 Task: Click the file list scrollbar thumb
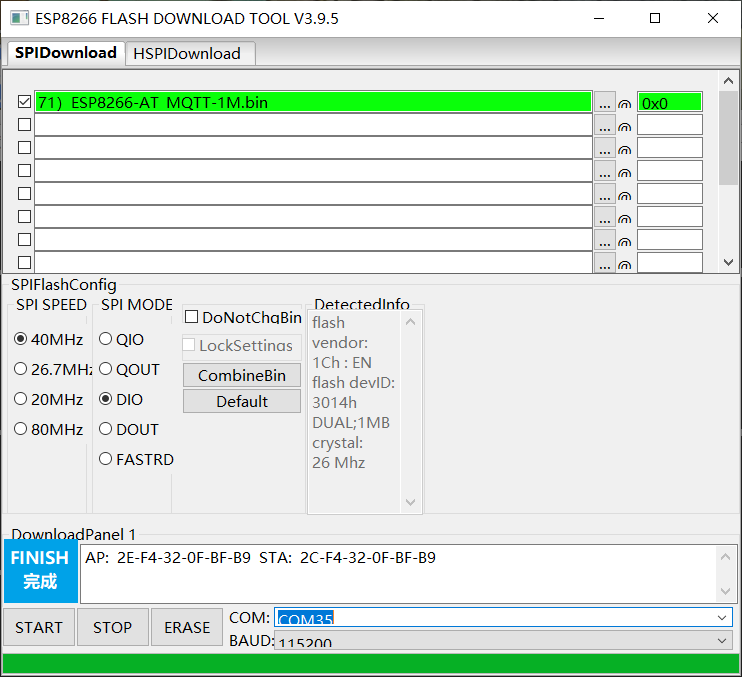click(728, 137)
